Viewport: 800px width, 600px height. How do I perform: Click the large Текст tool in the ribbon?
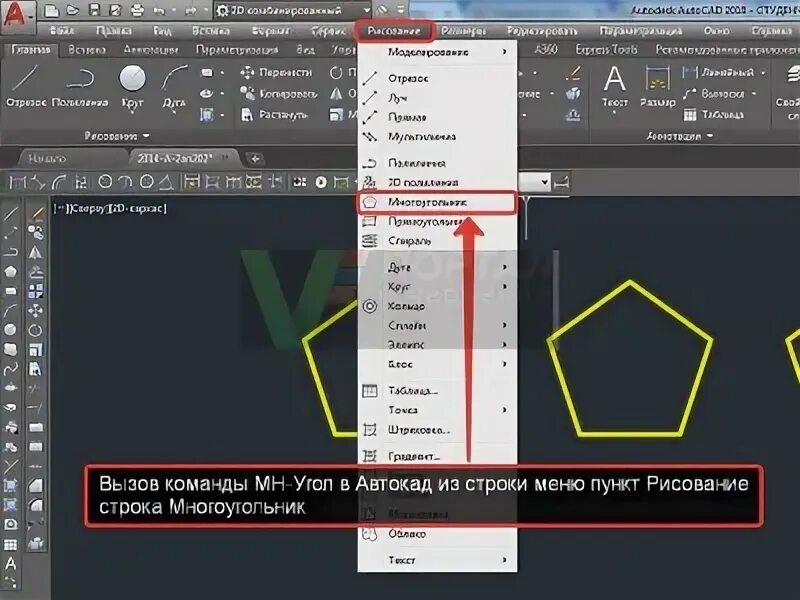pos(614,87)
